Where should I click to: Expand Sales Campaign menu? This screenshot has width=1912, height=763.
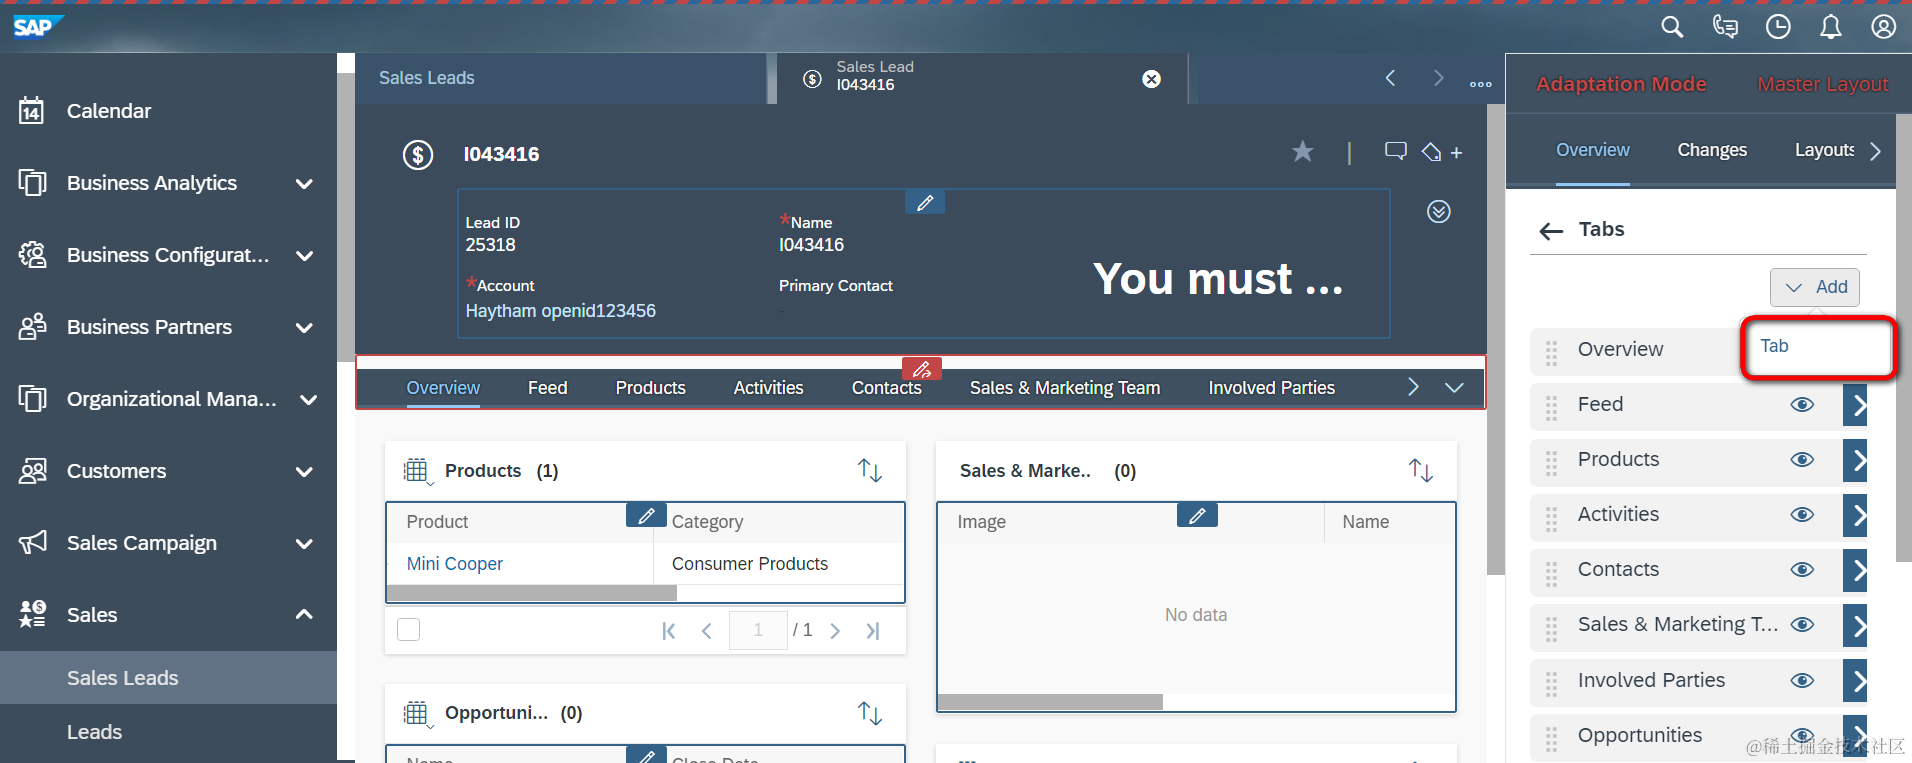pos(304,544)
